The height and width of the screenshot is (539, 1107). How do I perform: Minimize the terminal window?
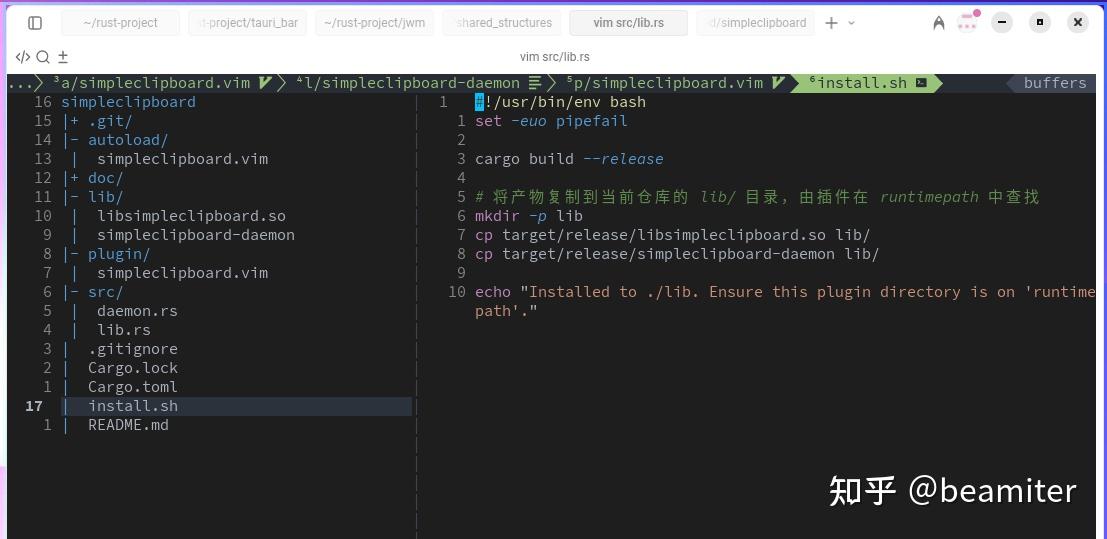coord(1002,23)
